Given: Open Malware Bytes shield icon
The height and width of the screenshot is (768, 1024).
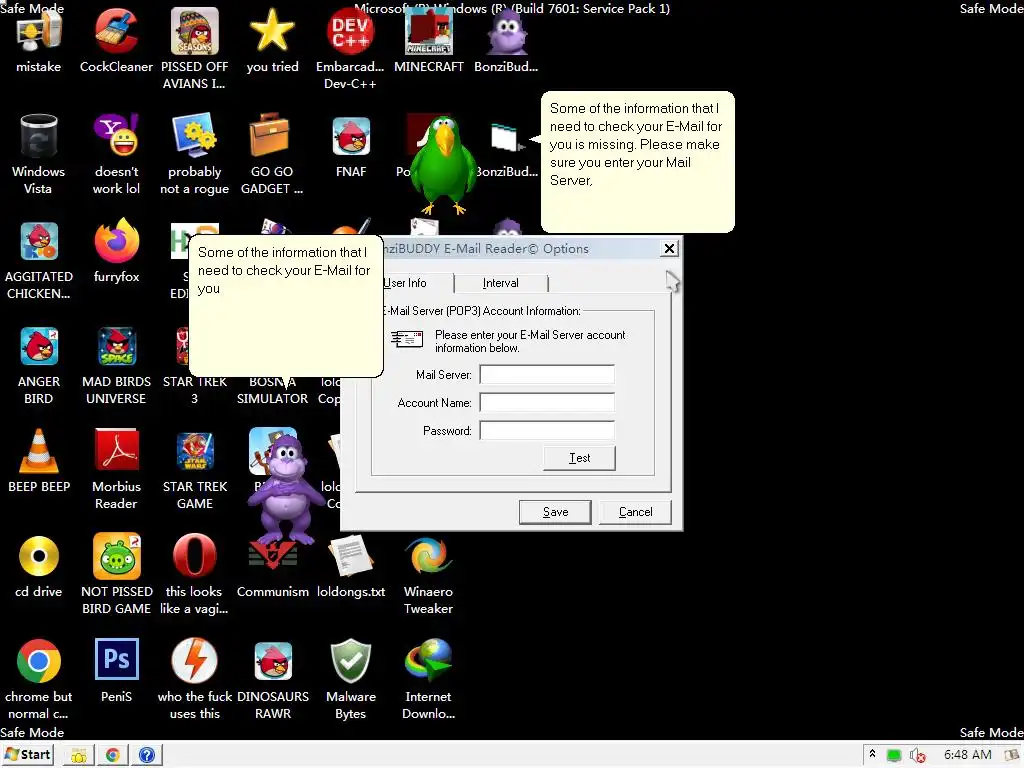Looking at the screenshot, I should (351, 661).
